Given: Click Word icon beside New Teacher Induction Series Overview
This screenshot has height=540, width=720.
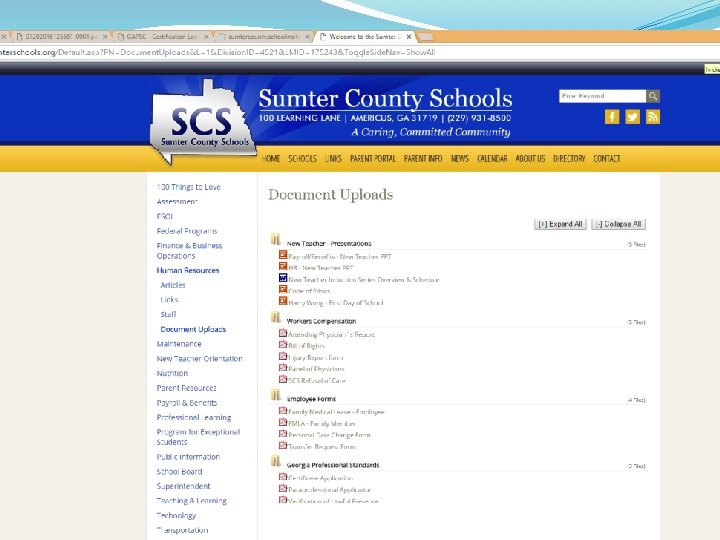Looking at the screenshot, I should 283,278.
